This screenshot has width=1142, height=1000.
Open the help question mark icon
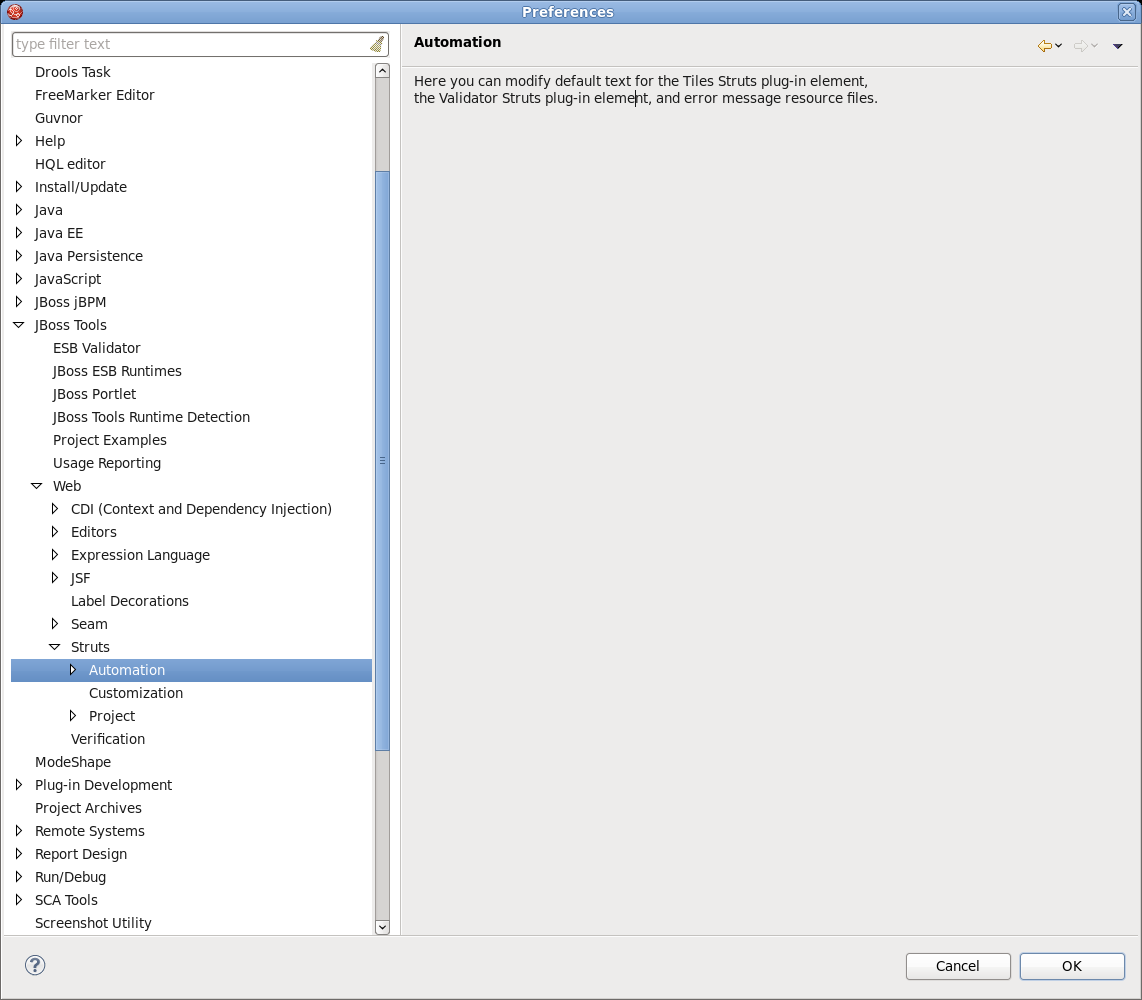[35, 965]
